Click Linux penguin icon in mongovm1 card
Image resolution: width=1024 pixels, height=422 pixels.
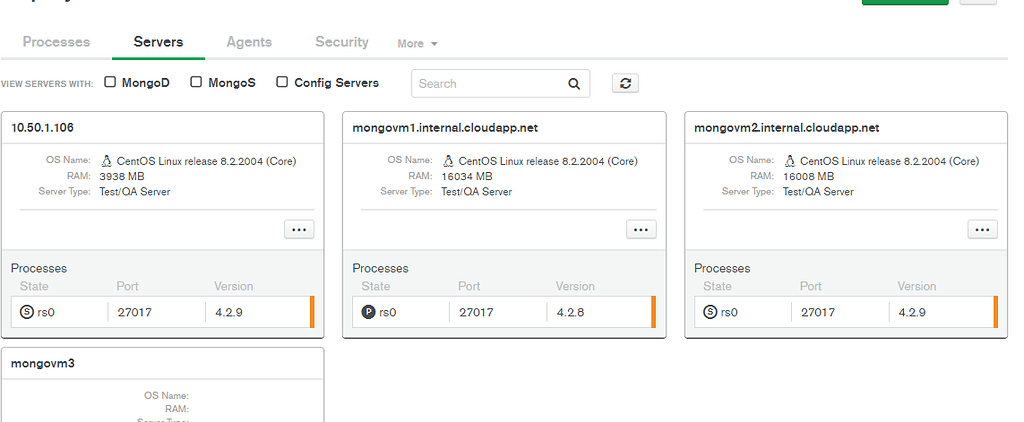point(448,161)
